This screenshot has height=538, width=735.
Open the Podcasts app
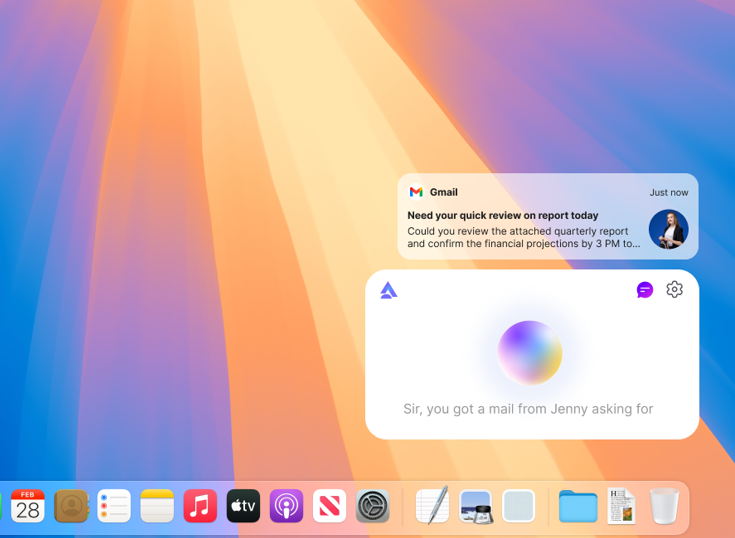tap(286, 506)
